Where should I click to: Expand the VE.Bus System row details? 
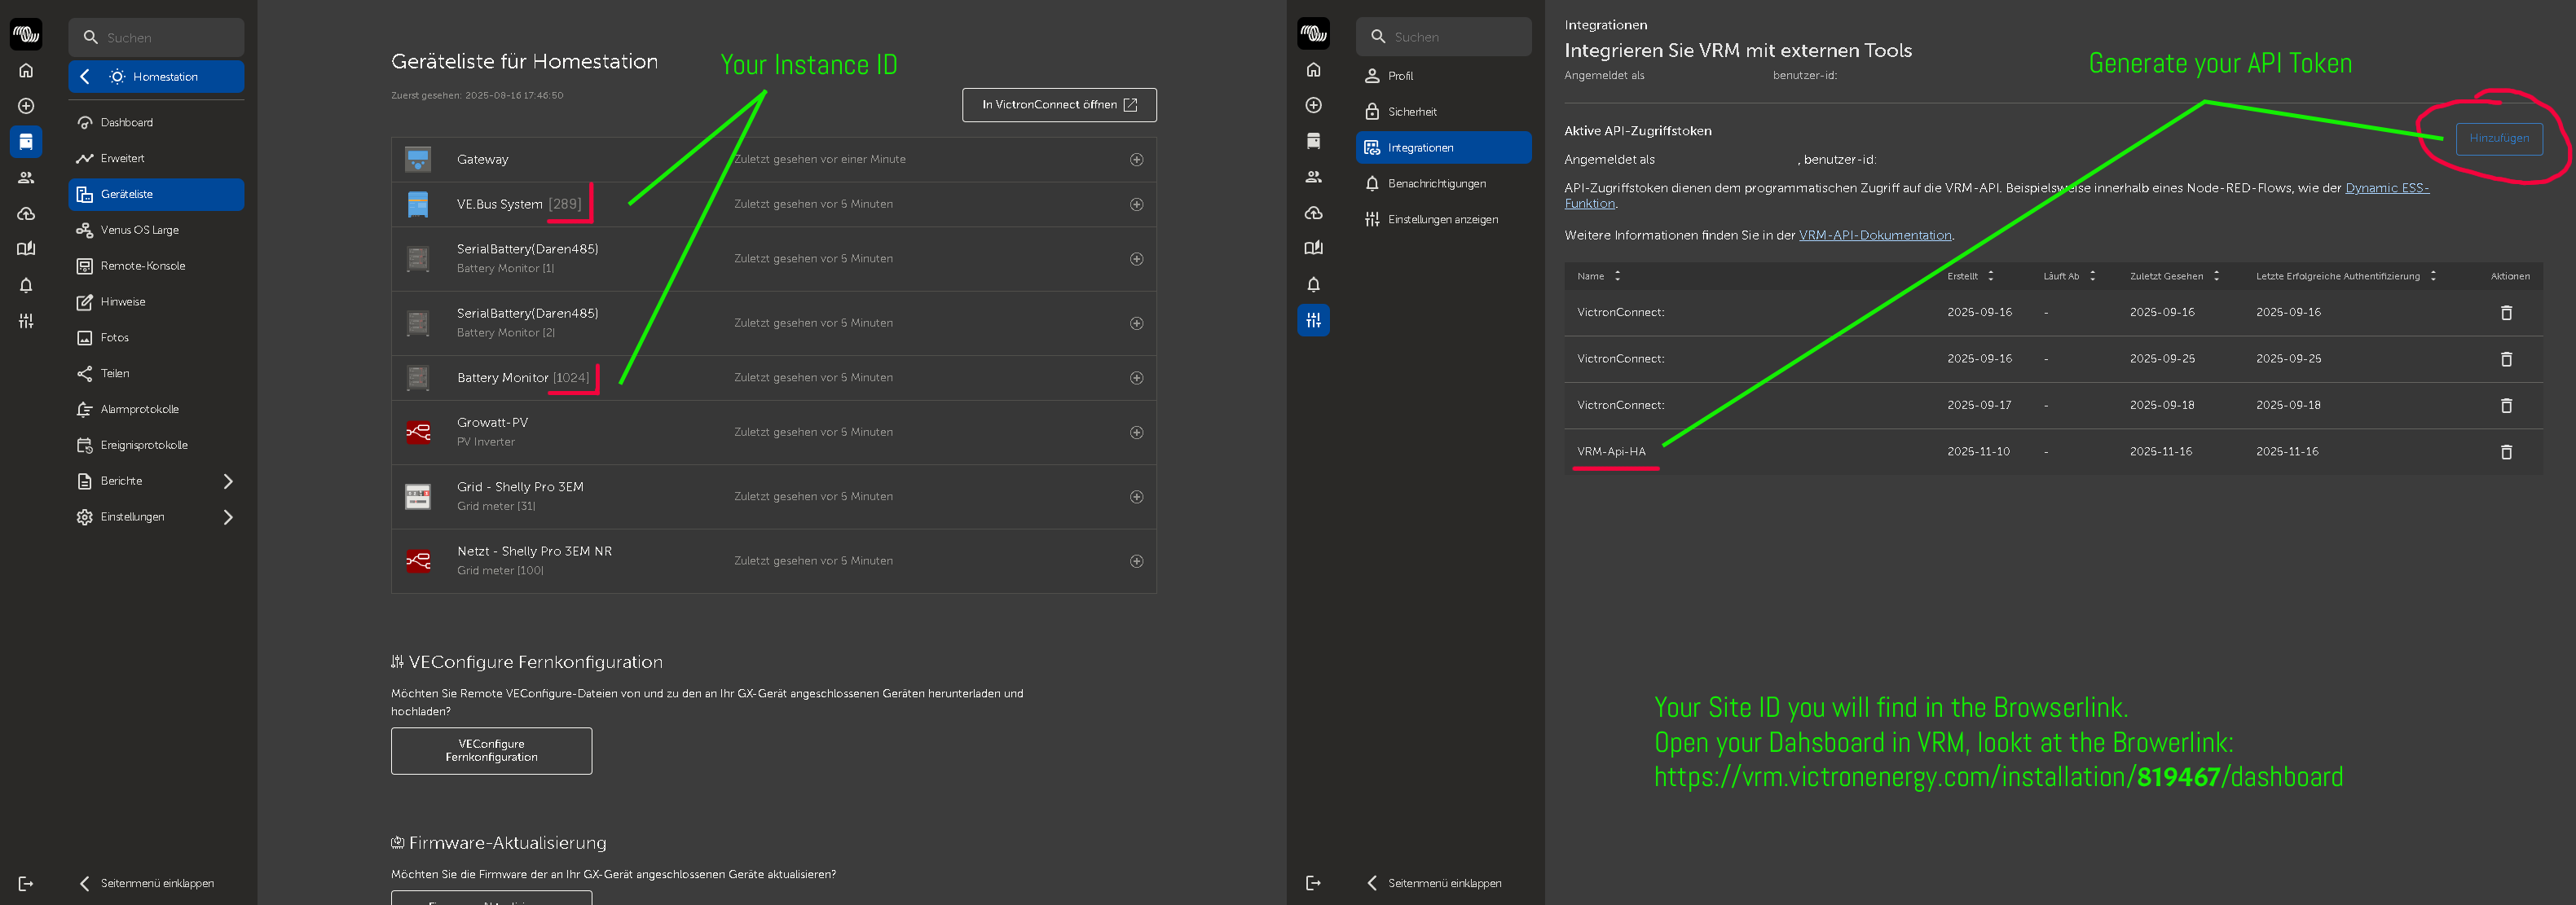(1136, 204)
